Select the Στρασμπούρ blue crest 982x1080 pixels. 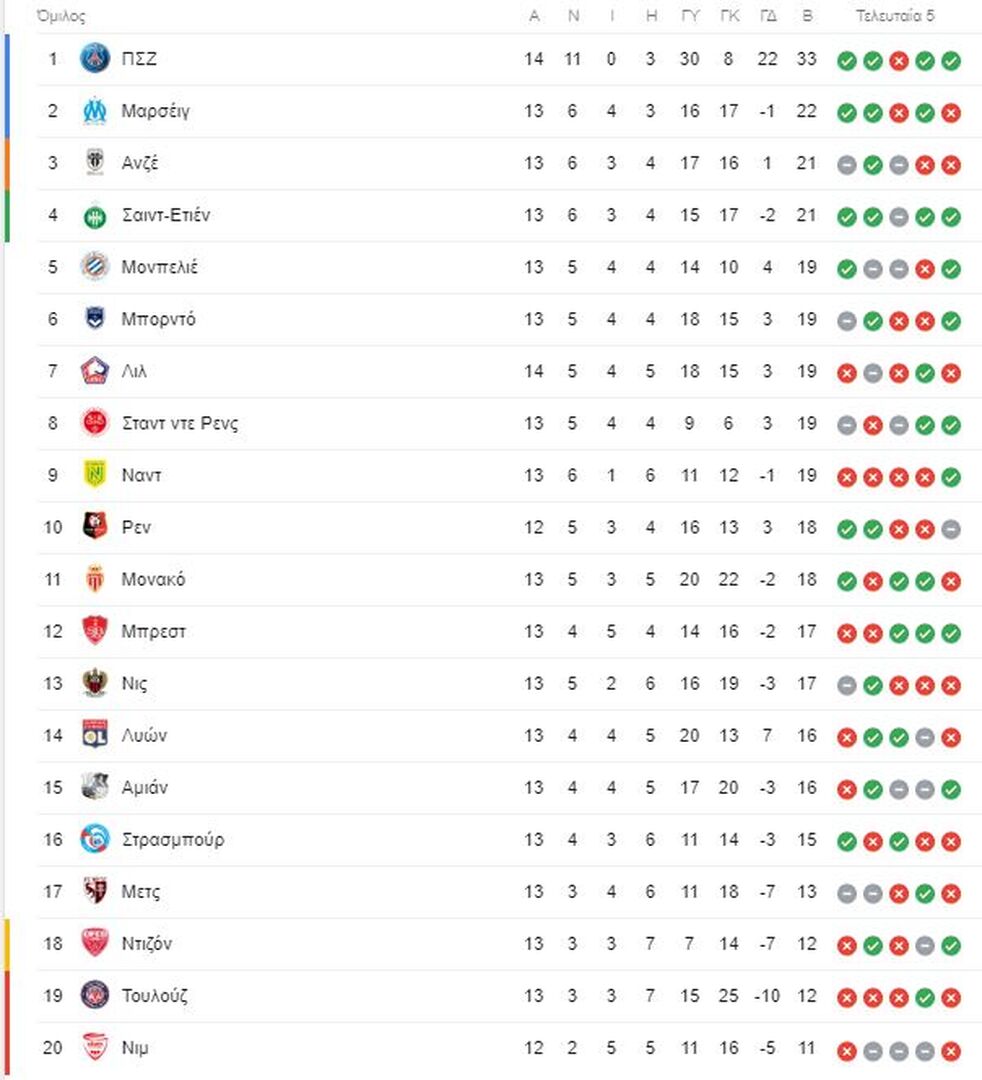tap(94, 839)
